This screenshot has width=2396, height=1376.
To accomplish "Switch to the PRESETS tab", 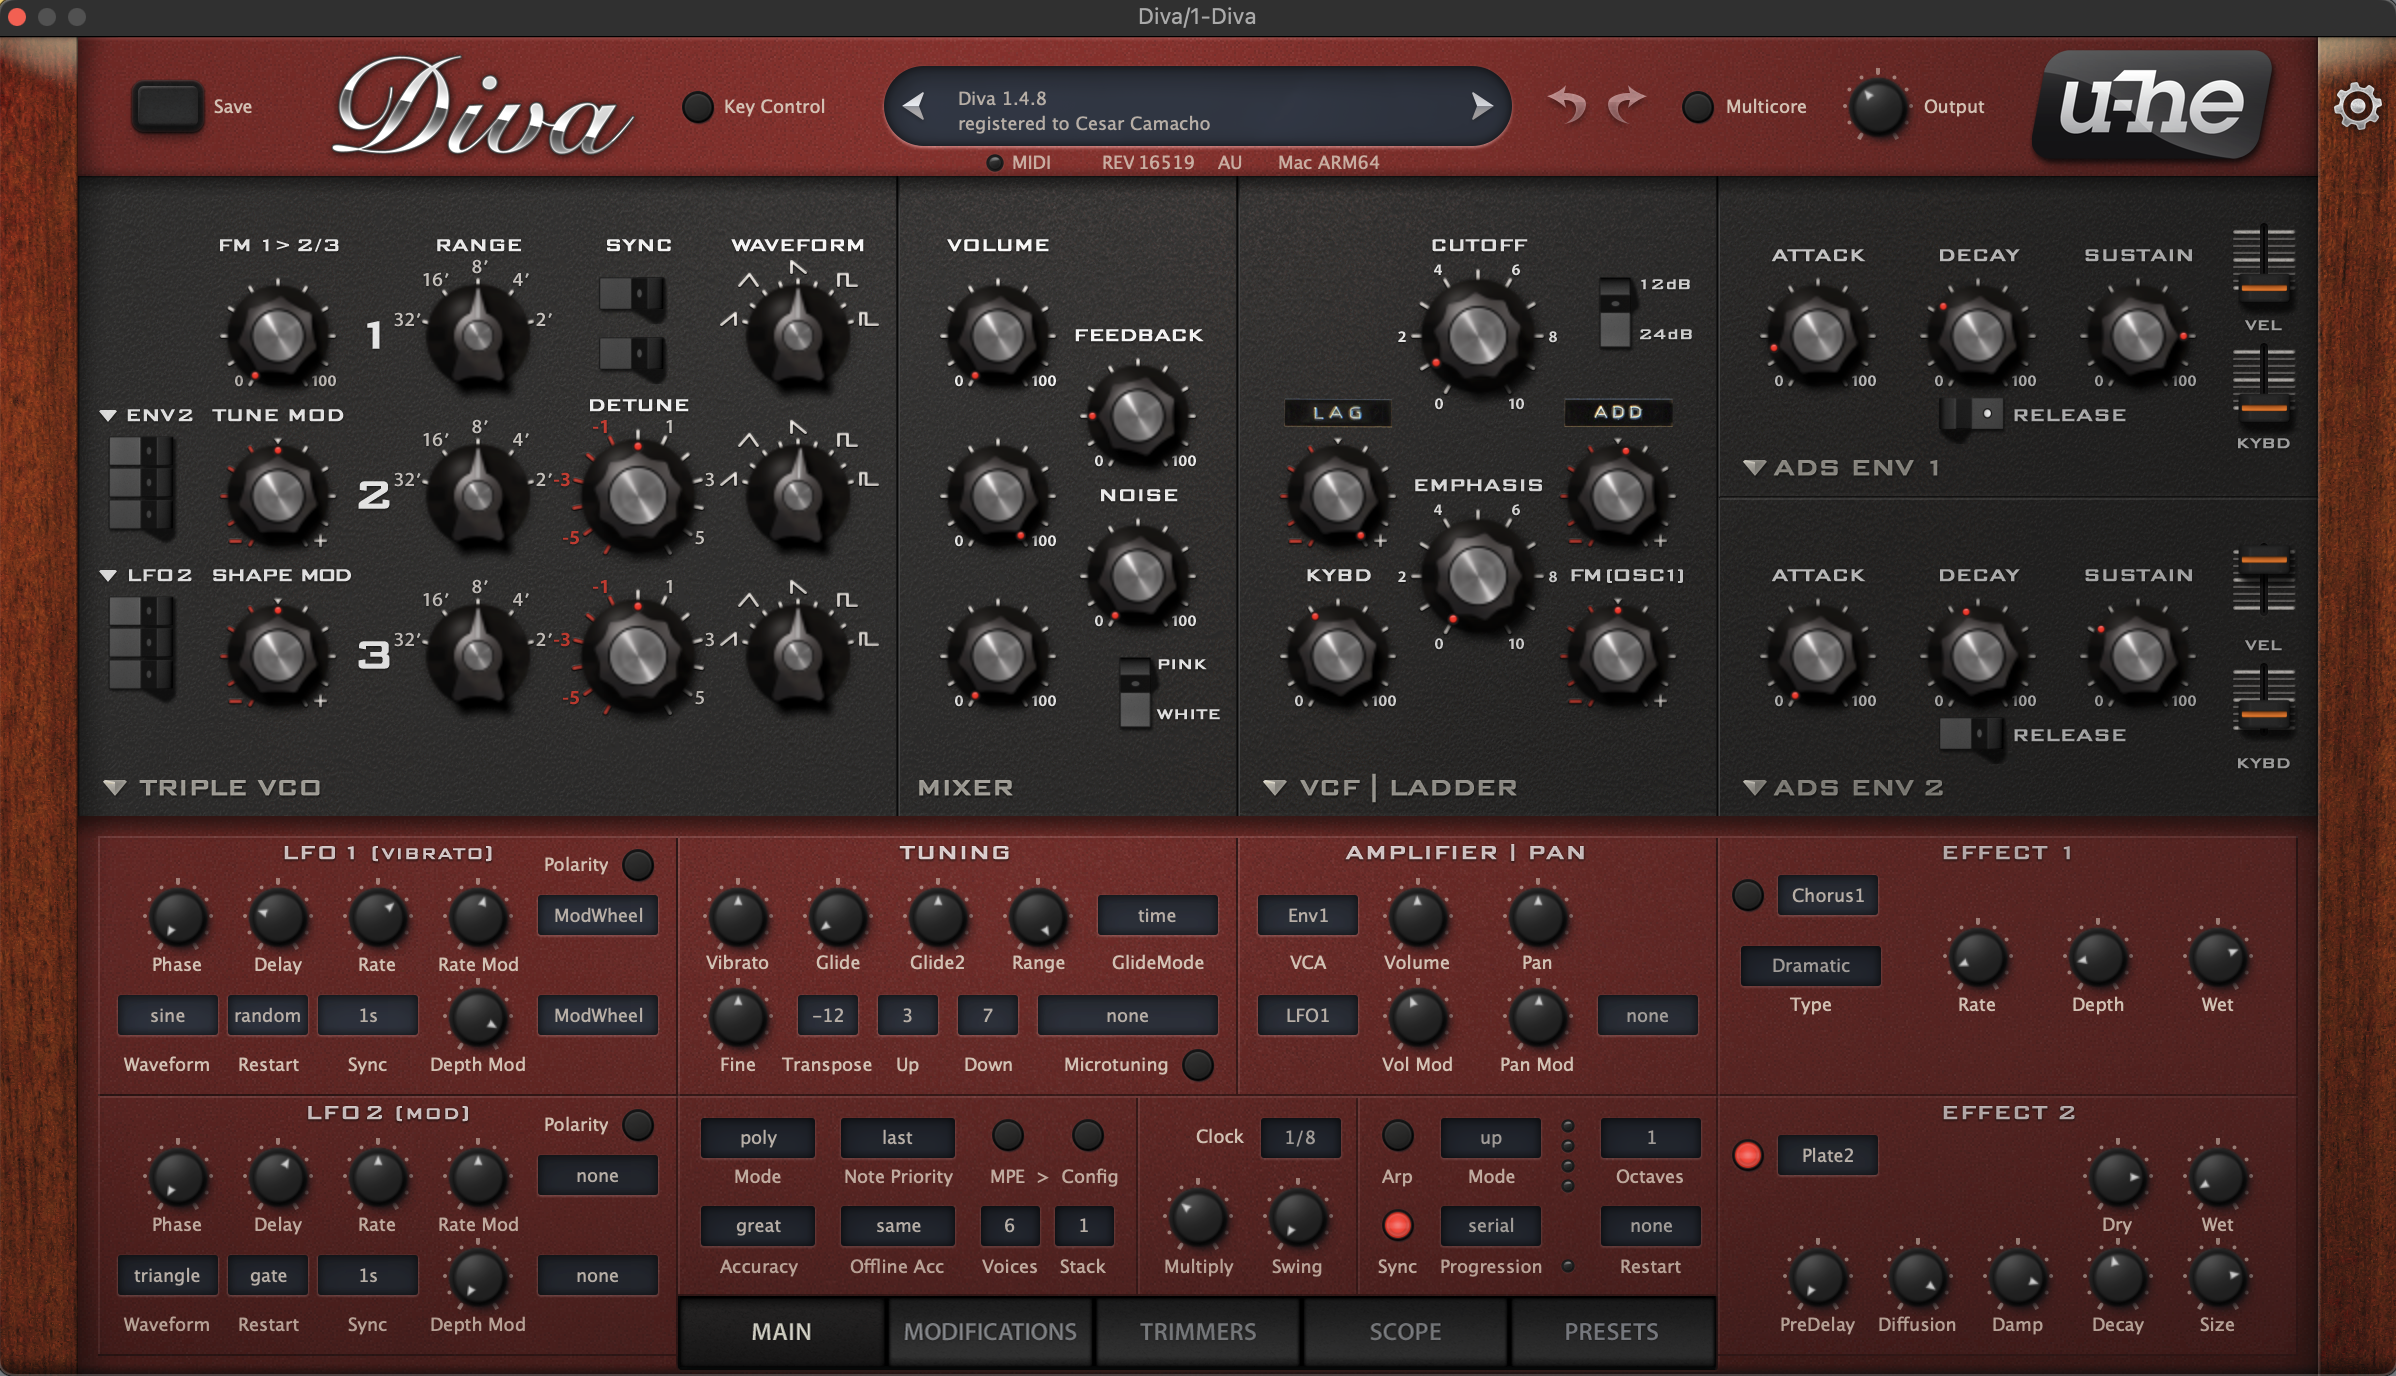I will 1612,1331.
